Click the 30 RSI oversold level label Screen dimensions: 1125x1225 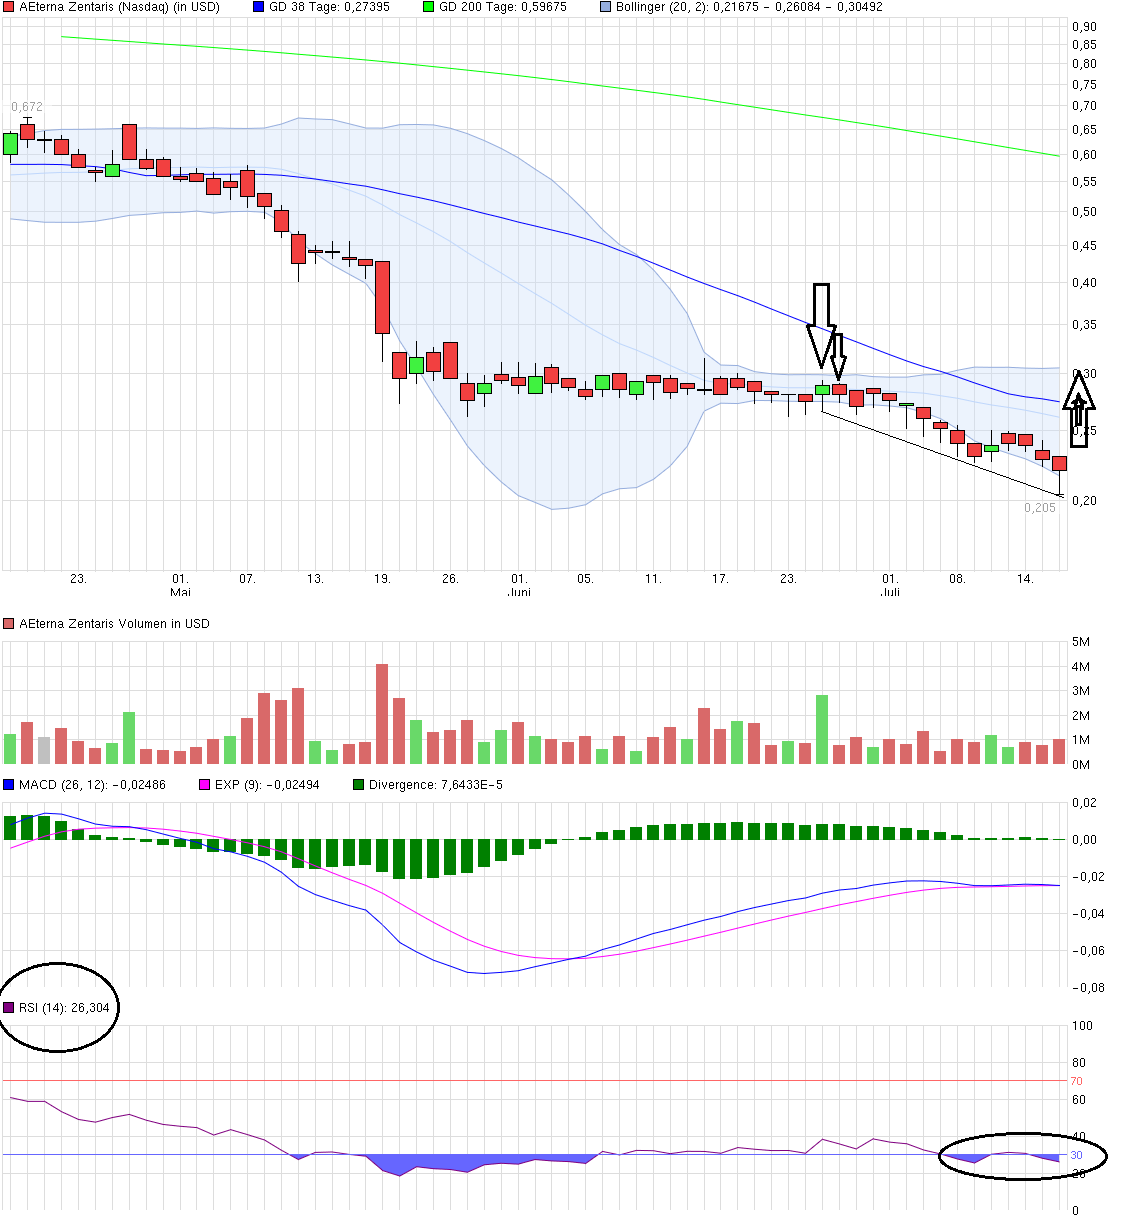point(1077,1156)
